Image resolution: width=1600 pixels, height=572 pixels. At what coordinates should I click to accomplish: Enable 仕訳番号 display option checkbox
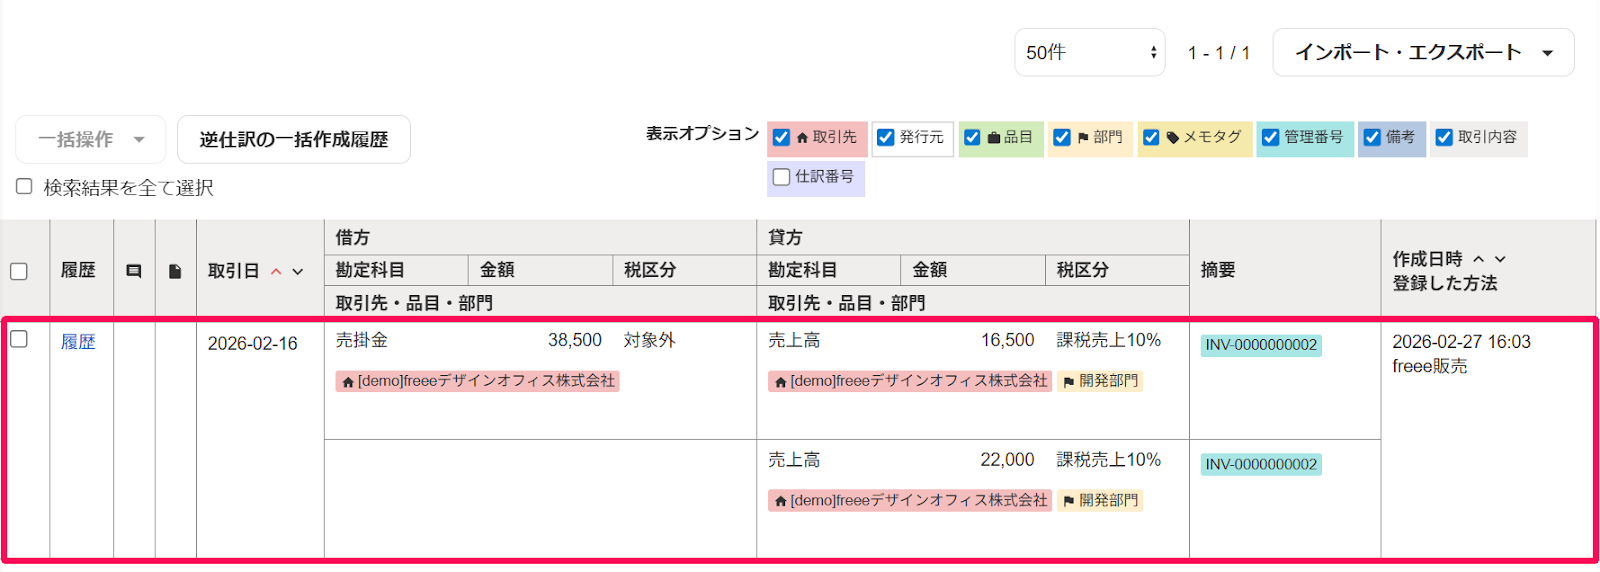click(x=782, y=177)
